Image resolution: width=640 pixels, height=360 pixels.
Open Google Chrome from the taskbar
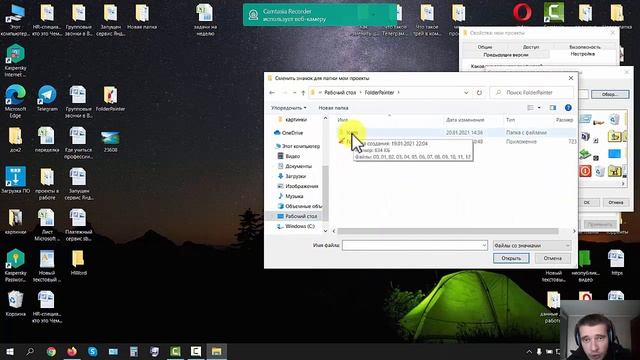[x=51, y=351]
